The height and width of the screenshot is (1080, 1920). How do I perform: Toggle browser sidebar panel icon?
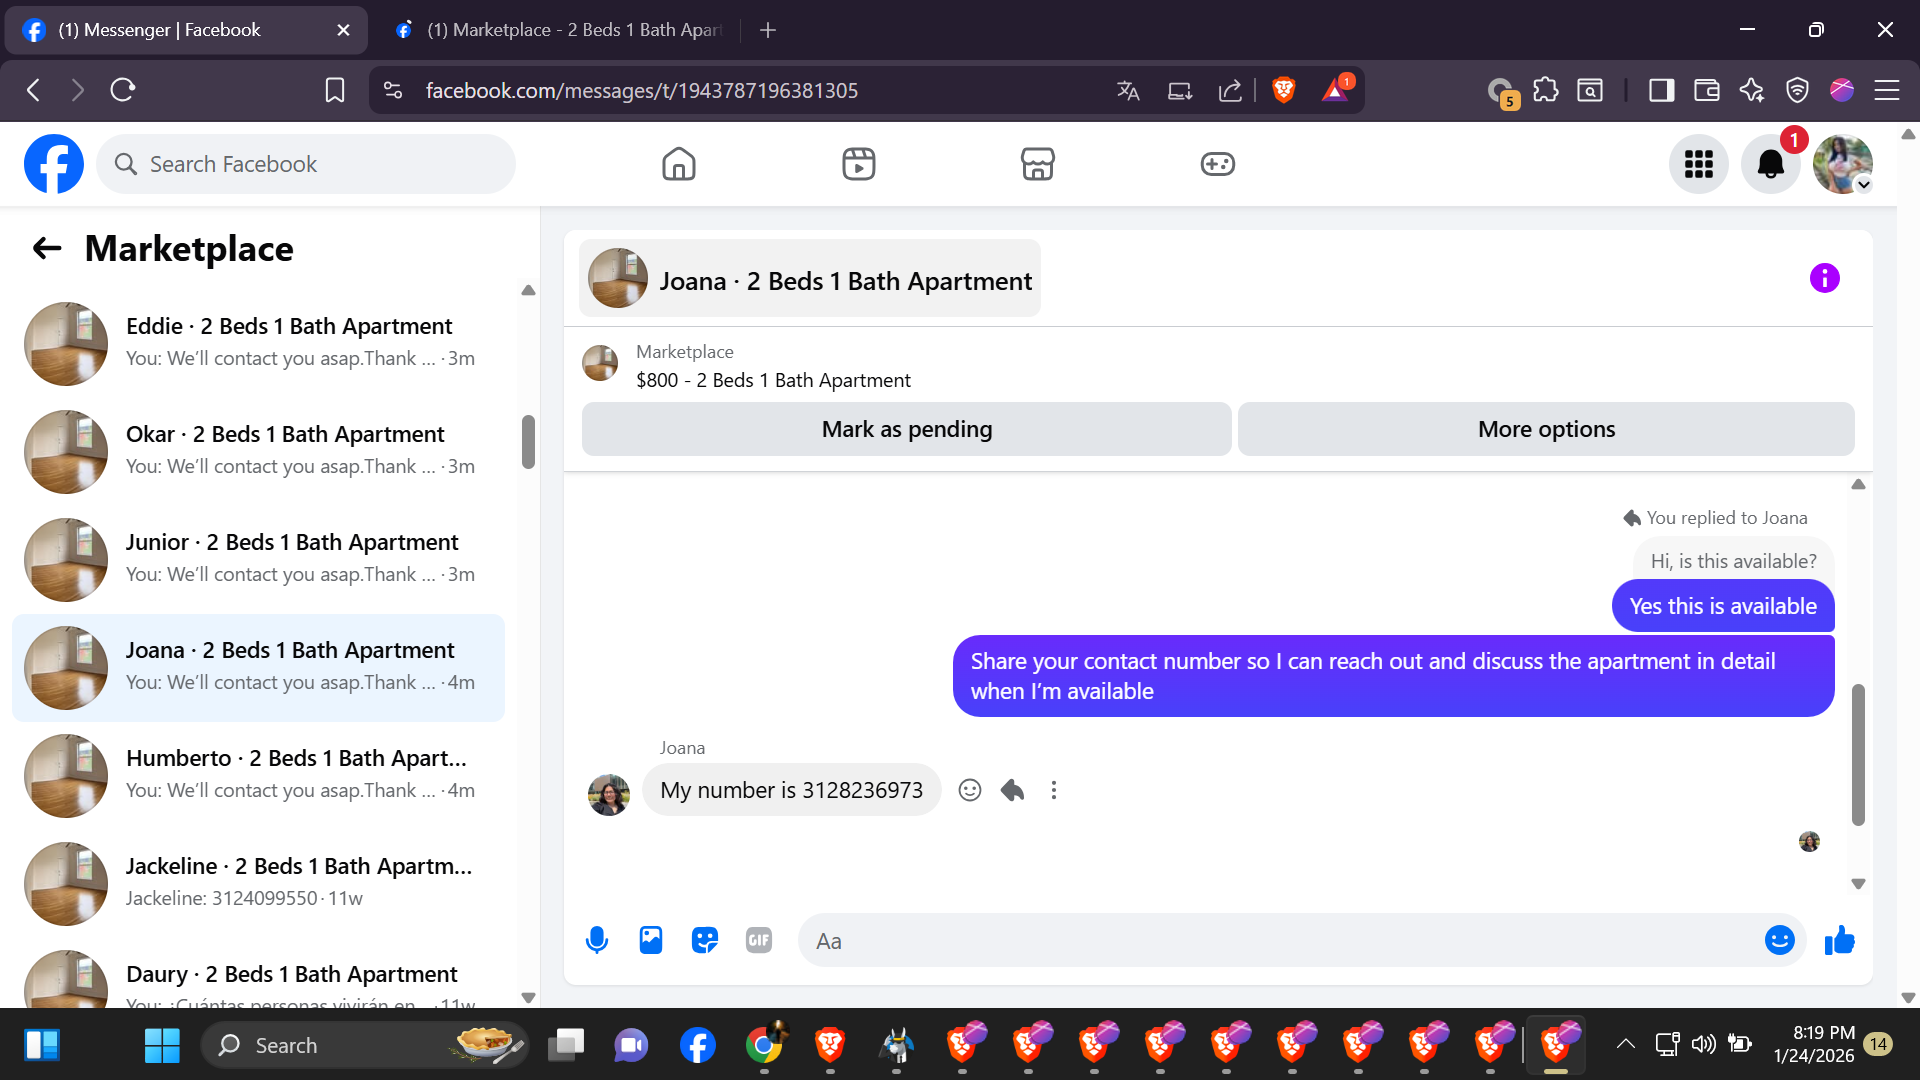[1661, 90]
